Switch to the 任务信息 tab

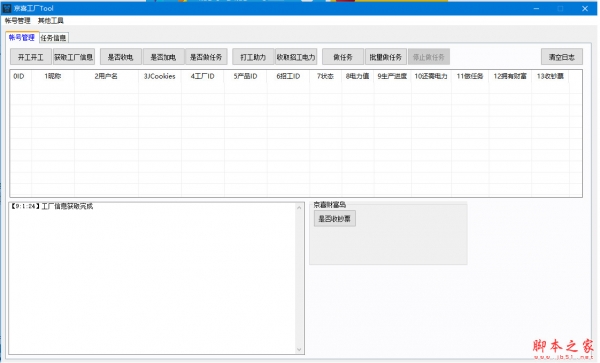pos(54,38)
